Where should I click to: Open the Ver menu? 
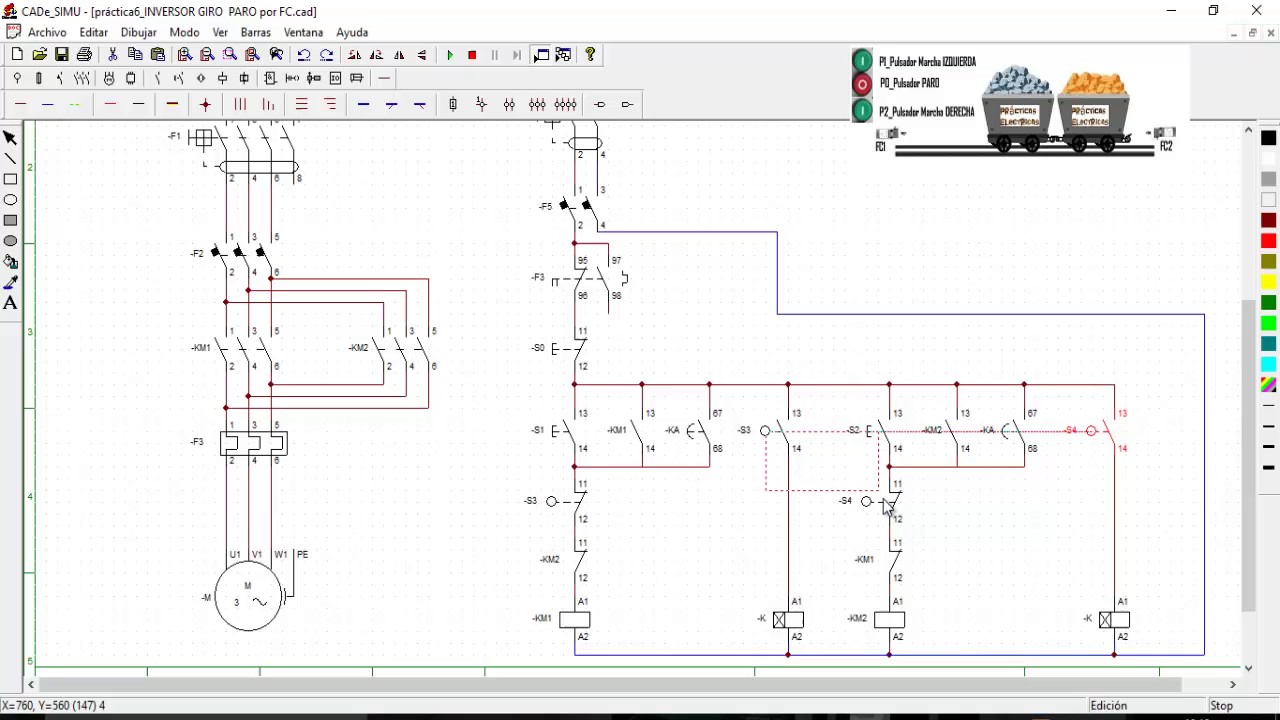tap(220, 32)
